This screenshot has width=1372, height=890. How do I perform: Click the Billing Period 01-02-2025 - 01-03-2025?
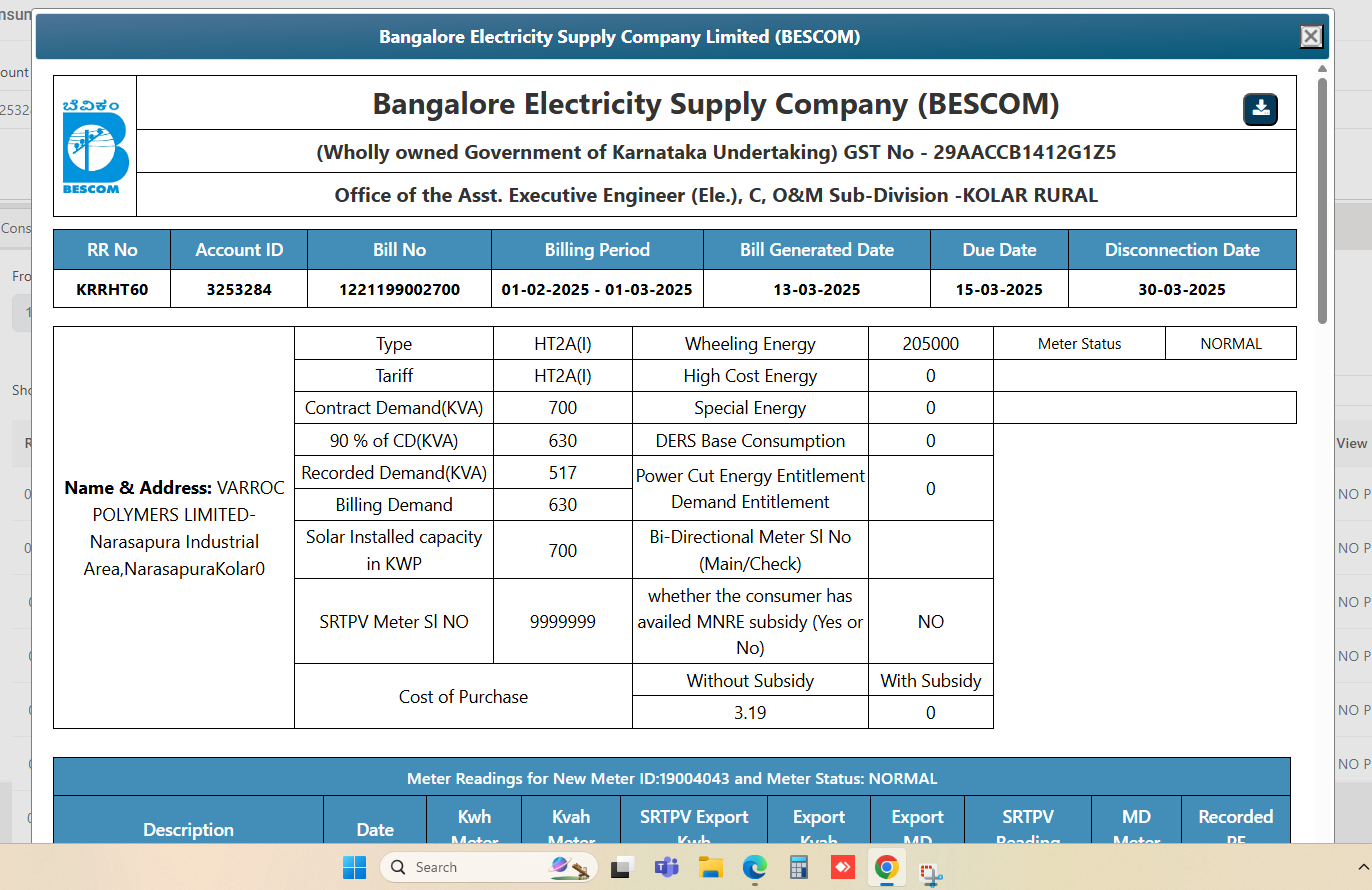click(x=597, y=290)
